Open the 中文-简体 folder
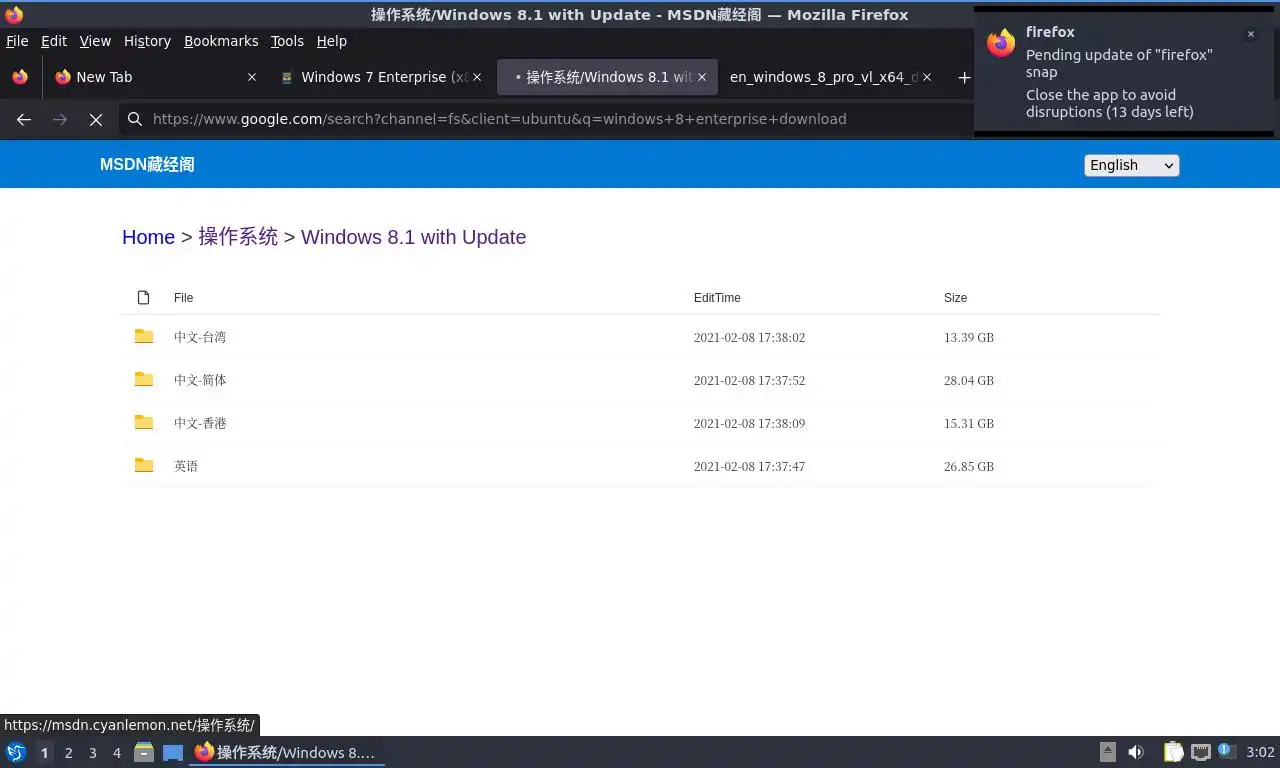Viewport: 1280px width, 768px height. pyautogui.click(x=200, y=380)
